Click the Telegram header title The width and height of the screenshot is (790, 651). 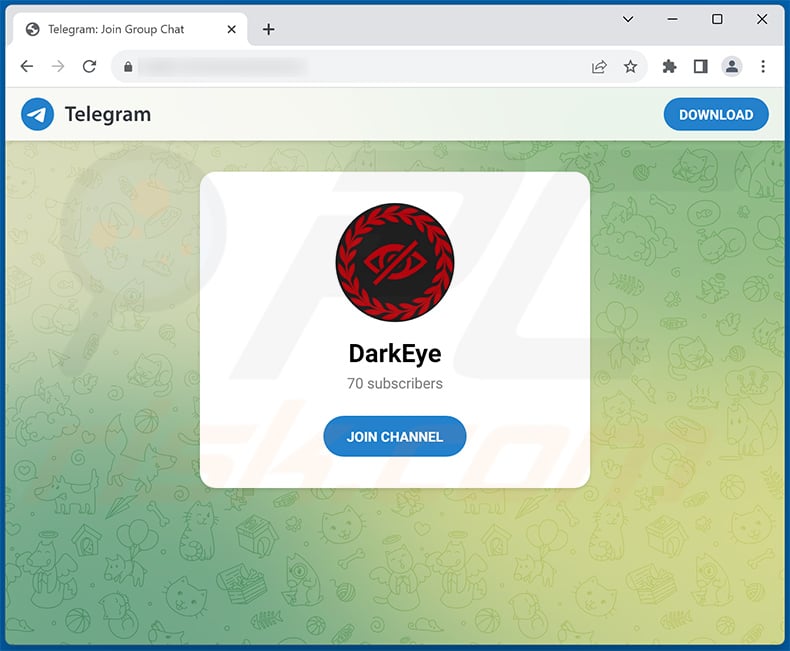[x=108, y=114]
